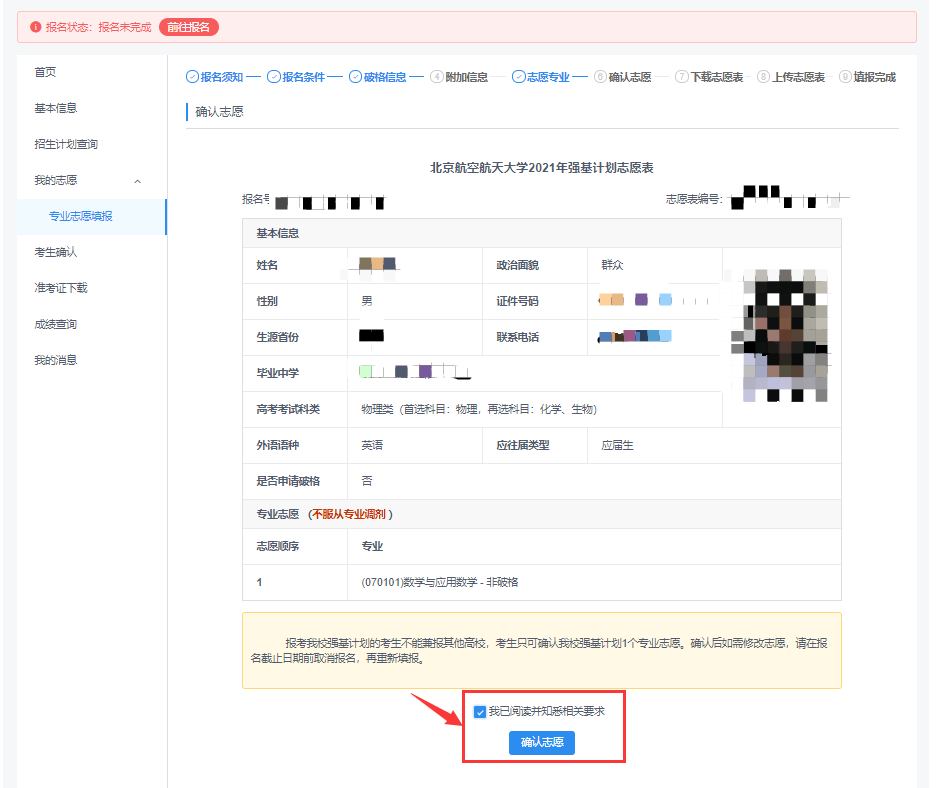Open 招生计划查询 sidebar item
Screen dimensions: 938x788
(x=66, y=144)
